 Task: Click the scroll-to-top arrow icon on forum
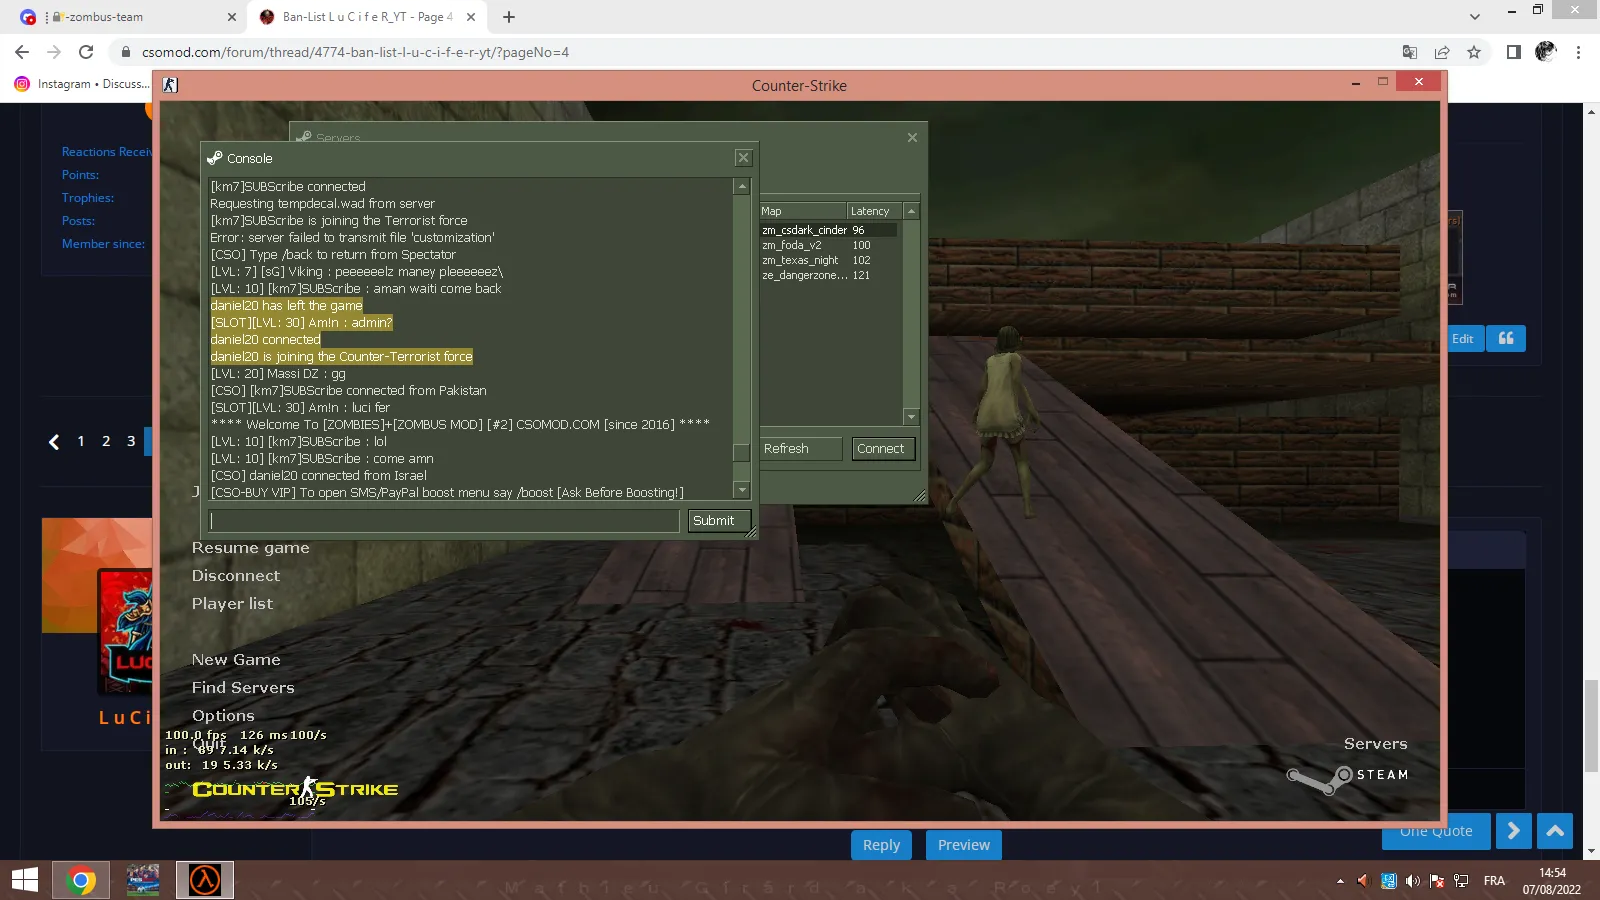[x=1555, y=831]
